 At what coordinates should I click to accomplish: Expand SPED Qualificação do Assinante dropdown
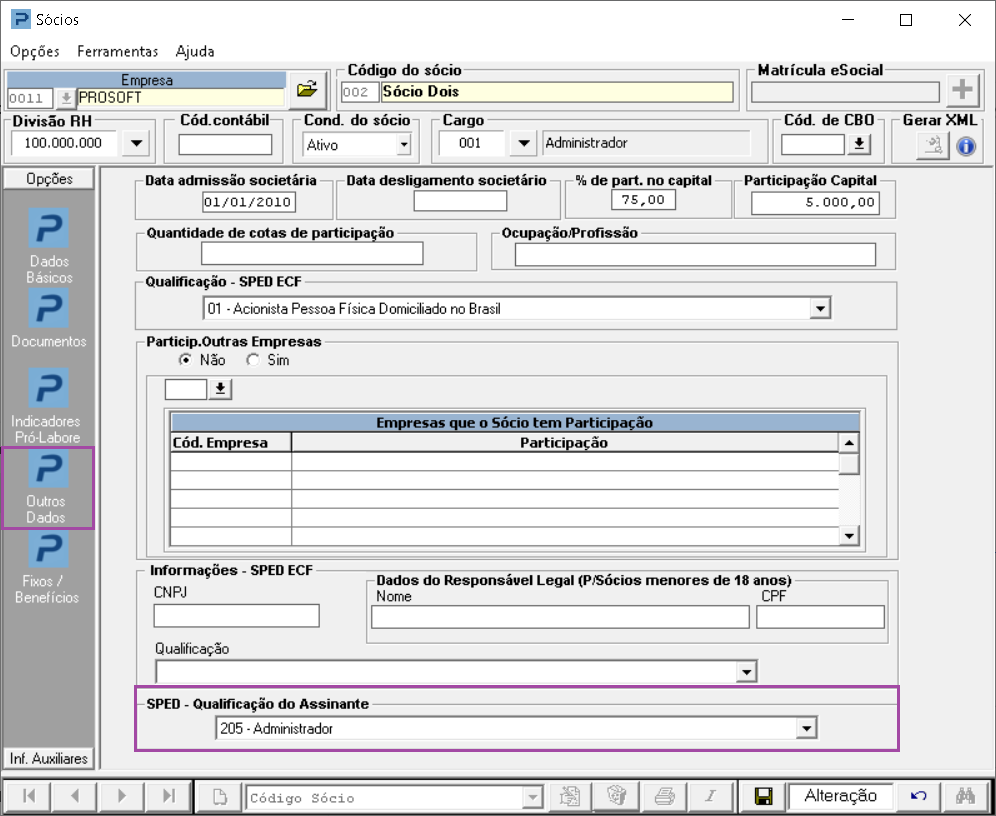click(806, 729)
